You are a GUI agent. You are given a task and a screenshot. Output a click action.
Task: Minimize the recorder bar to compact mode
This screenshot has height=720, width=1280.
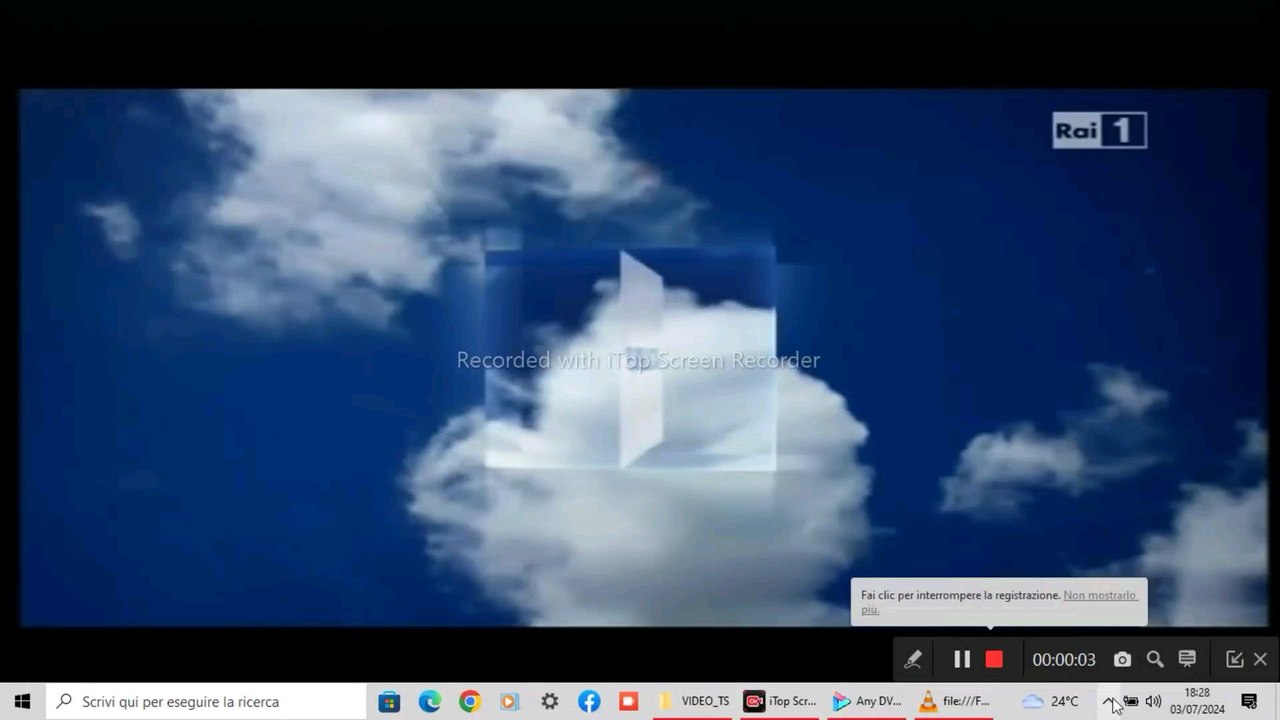[1235, 659]
